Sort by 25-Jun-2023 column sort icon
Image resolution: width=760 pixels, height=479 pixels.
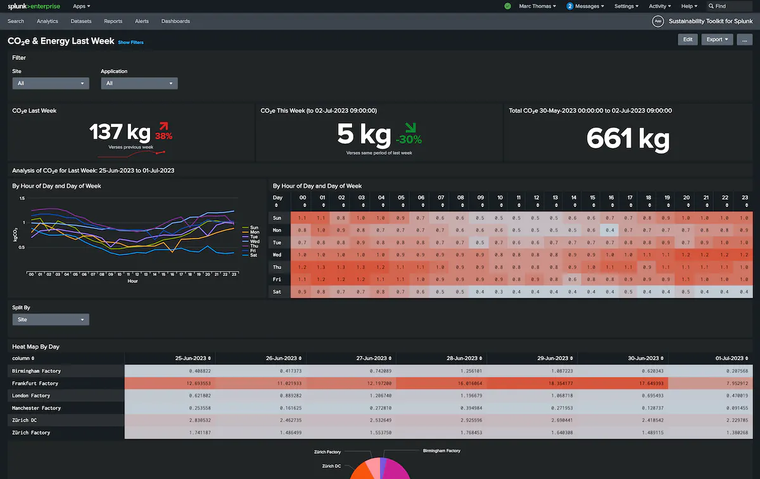(209, 358)
